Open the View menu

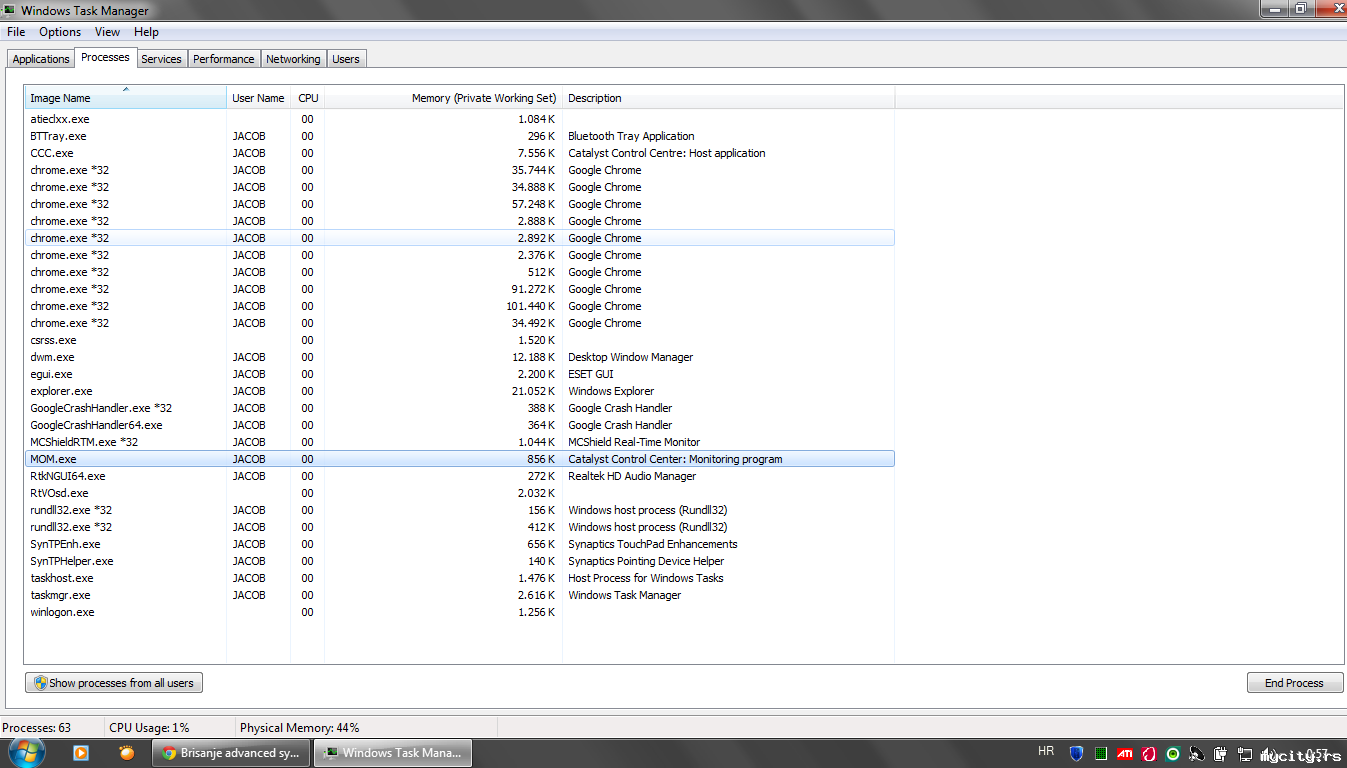coord(107,32)
